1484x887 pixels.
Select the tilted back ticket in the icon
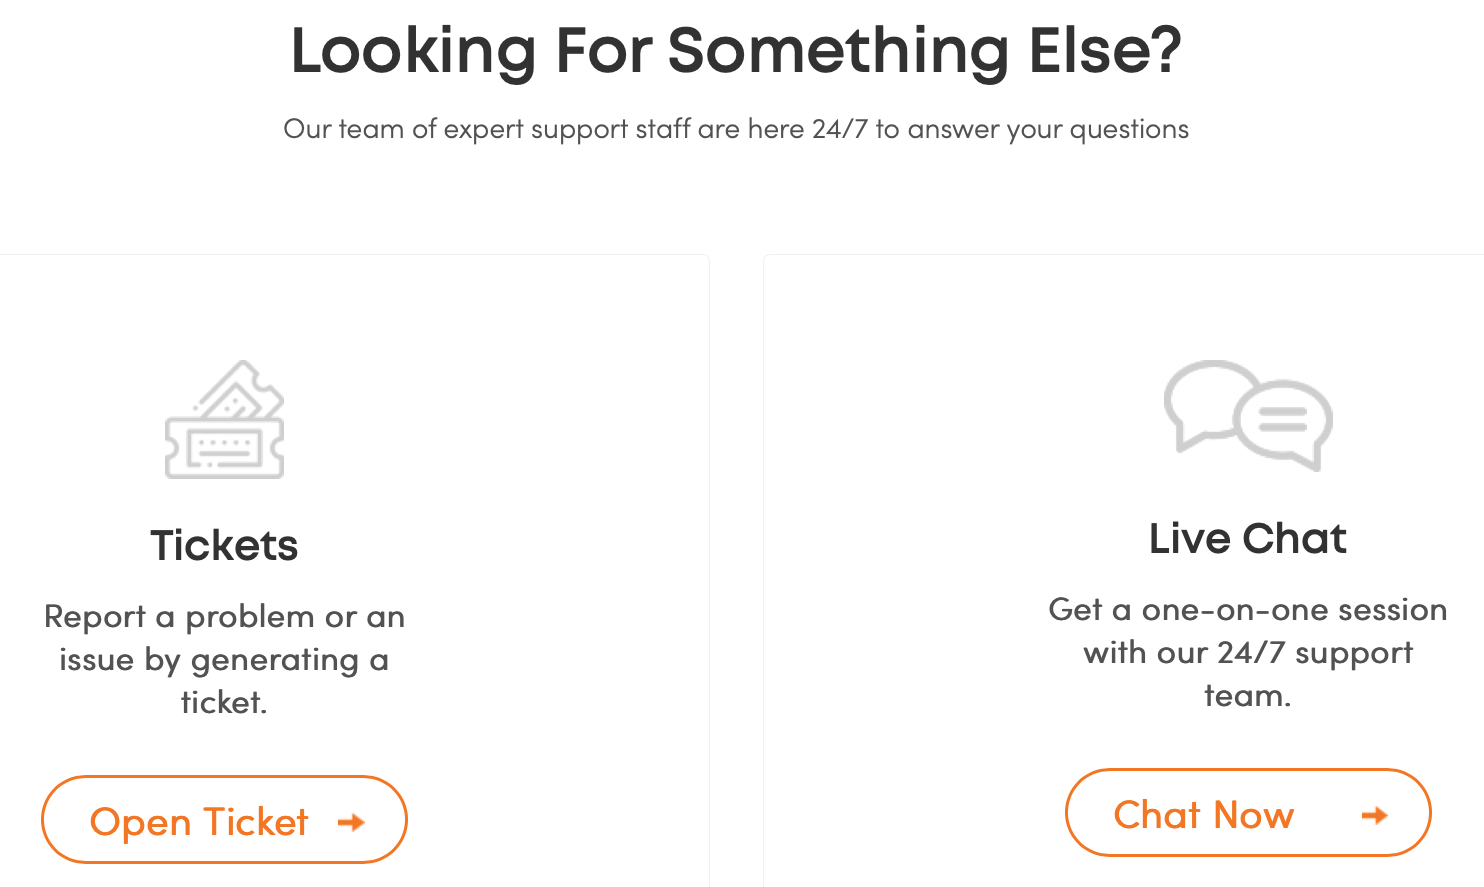click(x=240, y=390)
